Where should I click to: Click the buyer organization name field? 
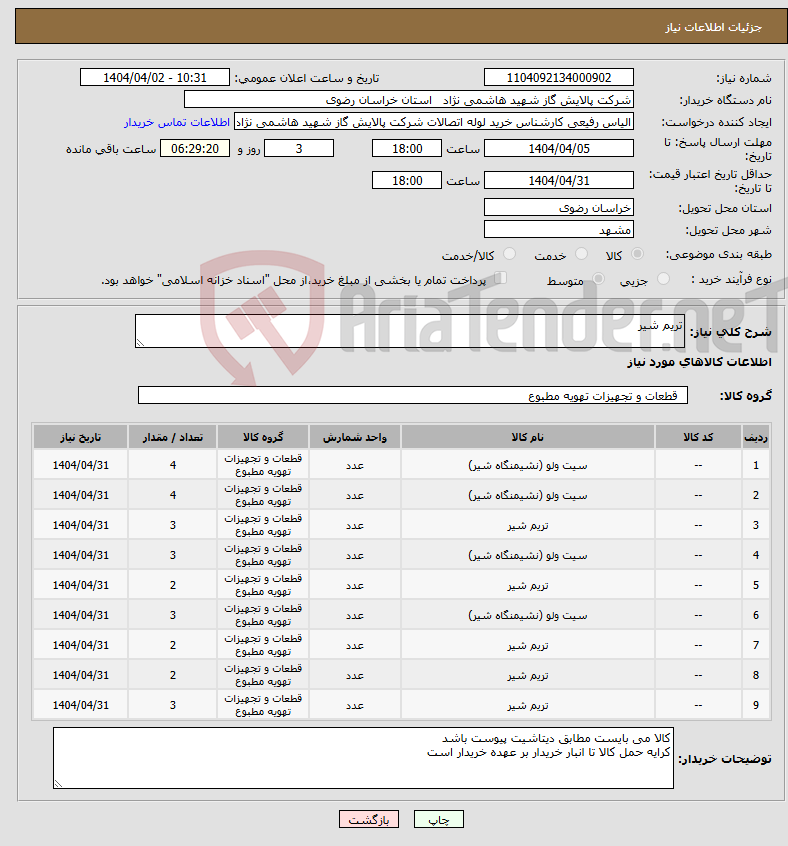[x=409, y=100]
